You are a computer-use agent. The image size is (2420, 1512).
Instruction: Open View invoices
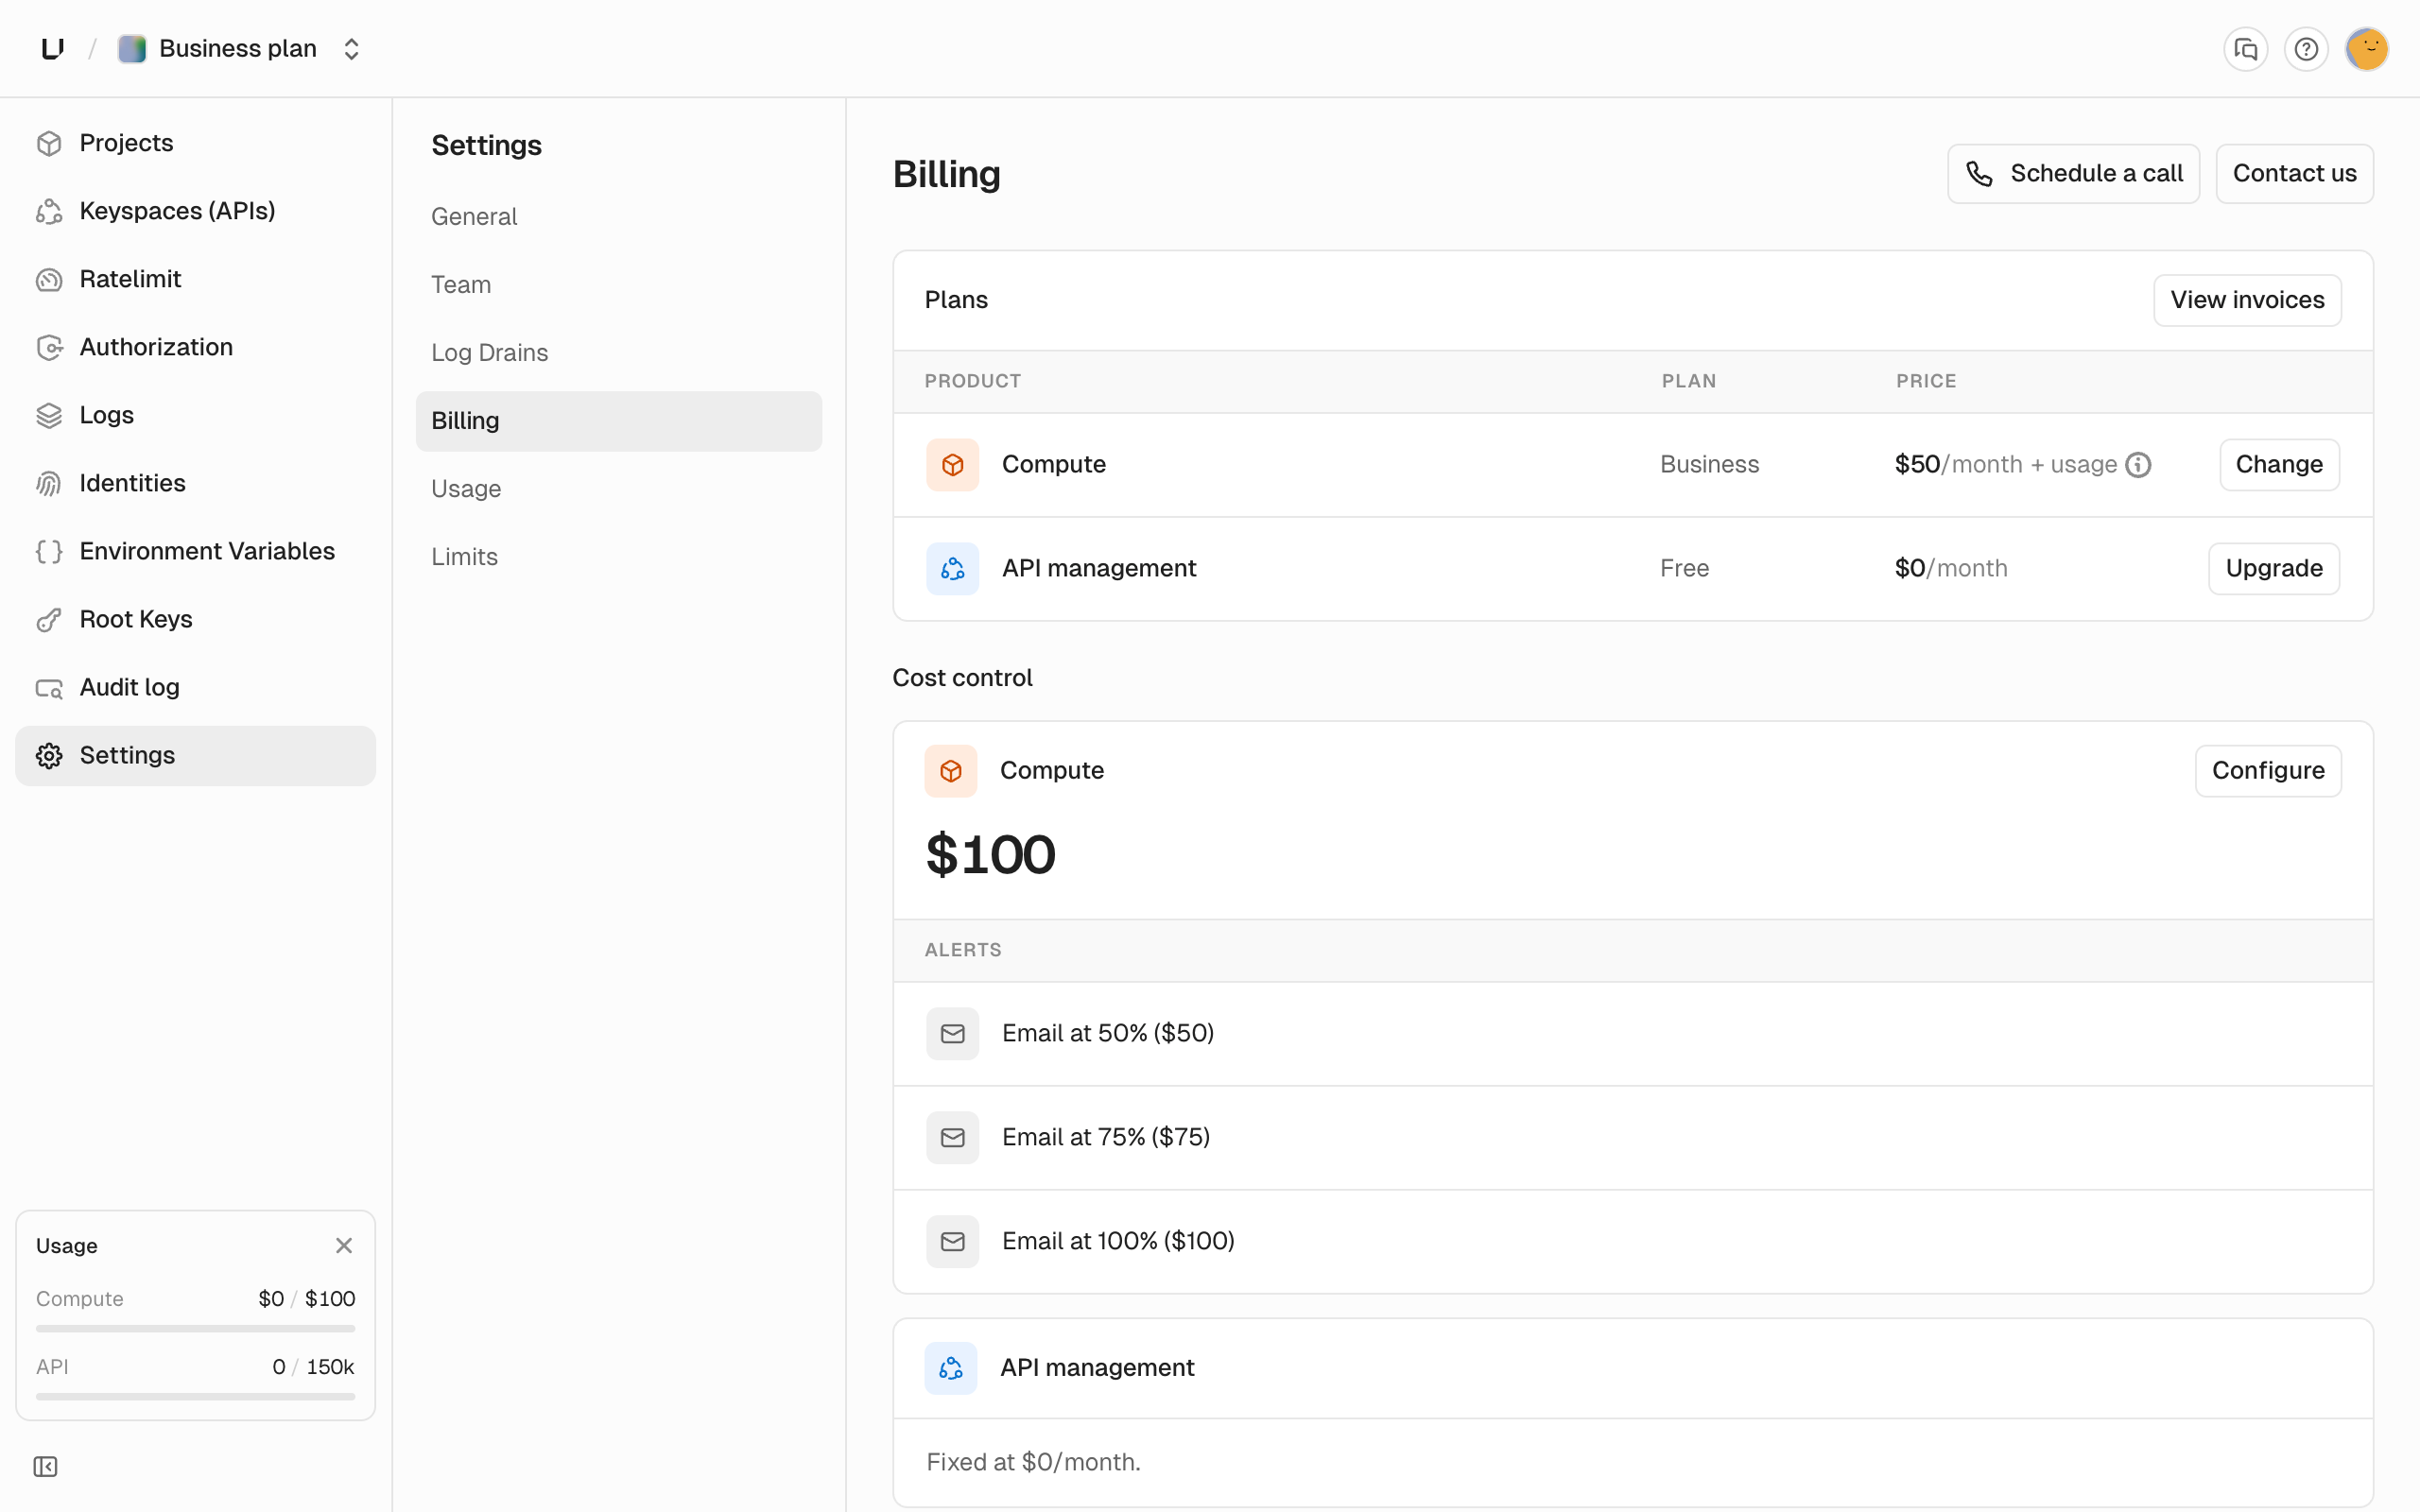tap(2247, 300)
